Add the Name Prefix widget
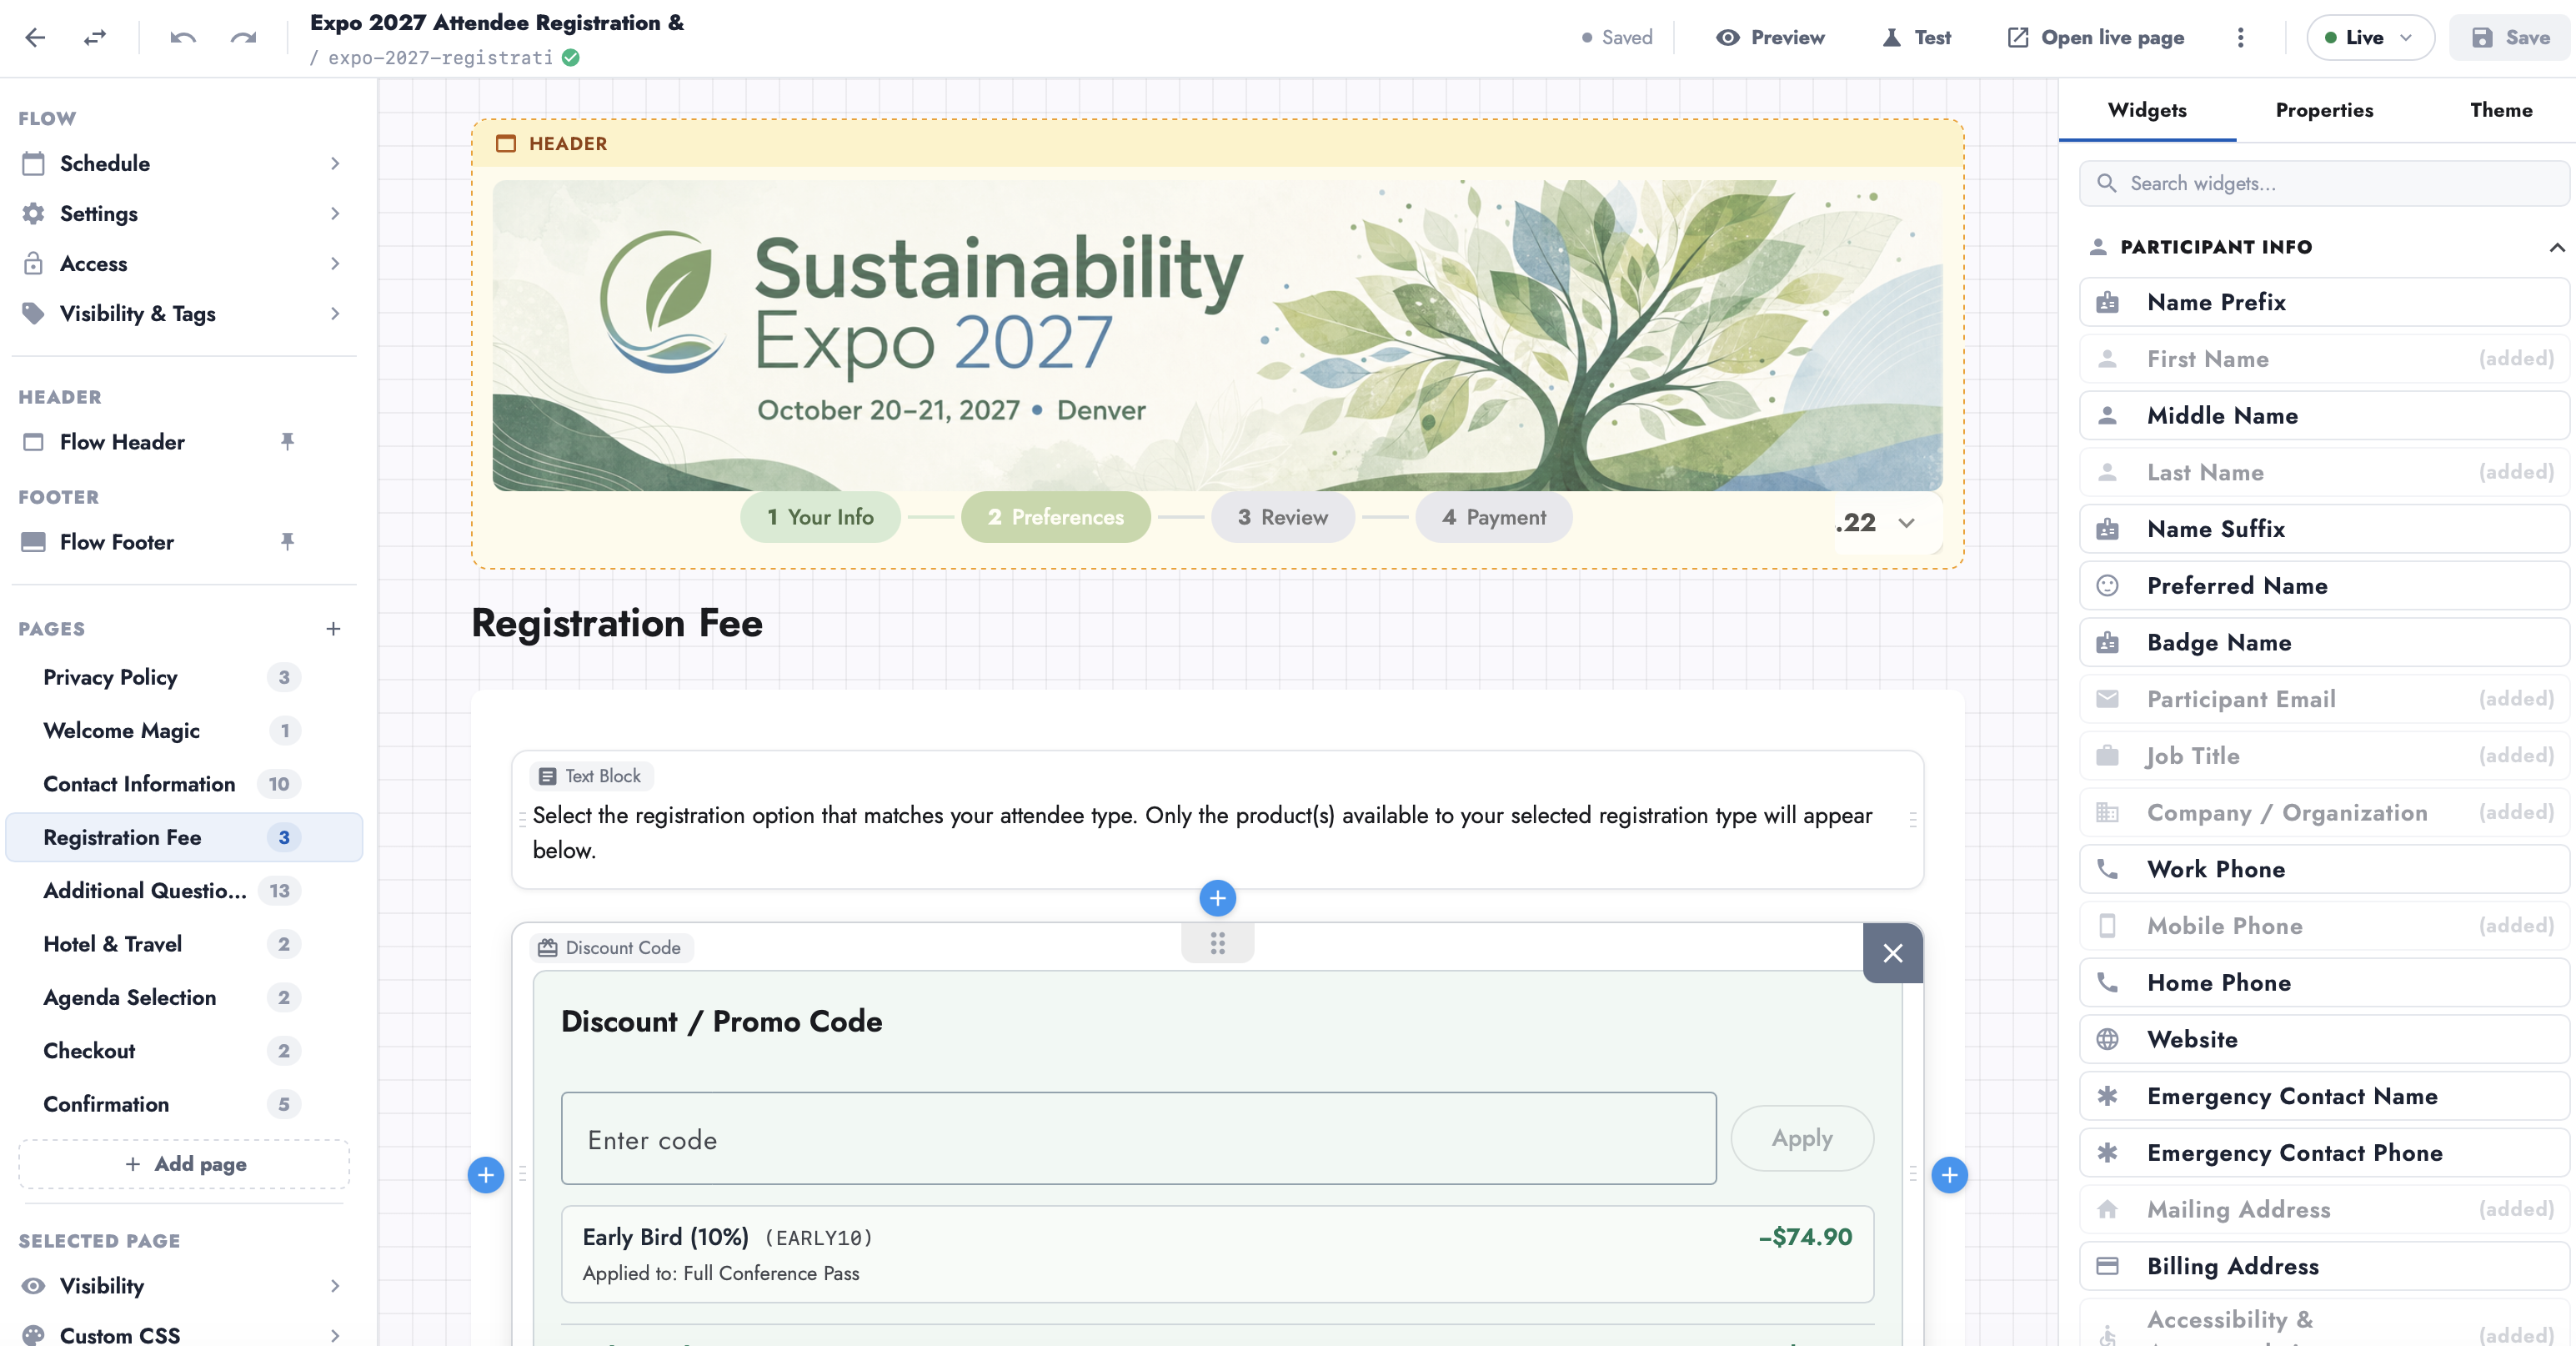The width and height of the screenshot is (2576, 1346). [2324, 302]
